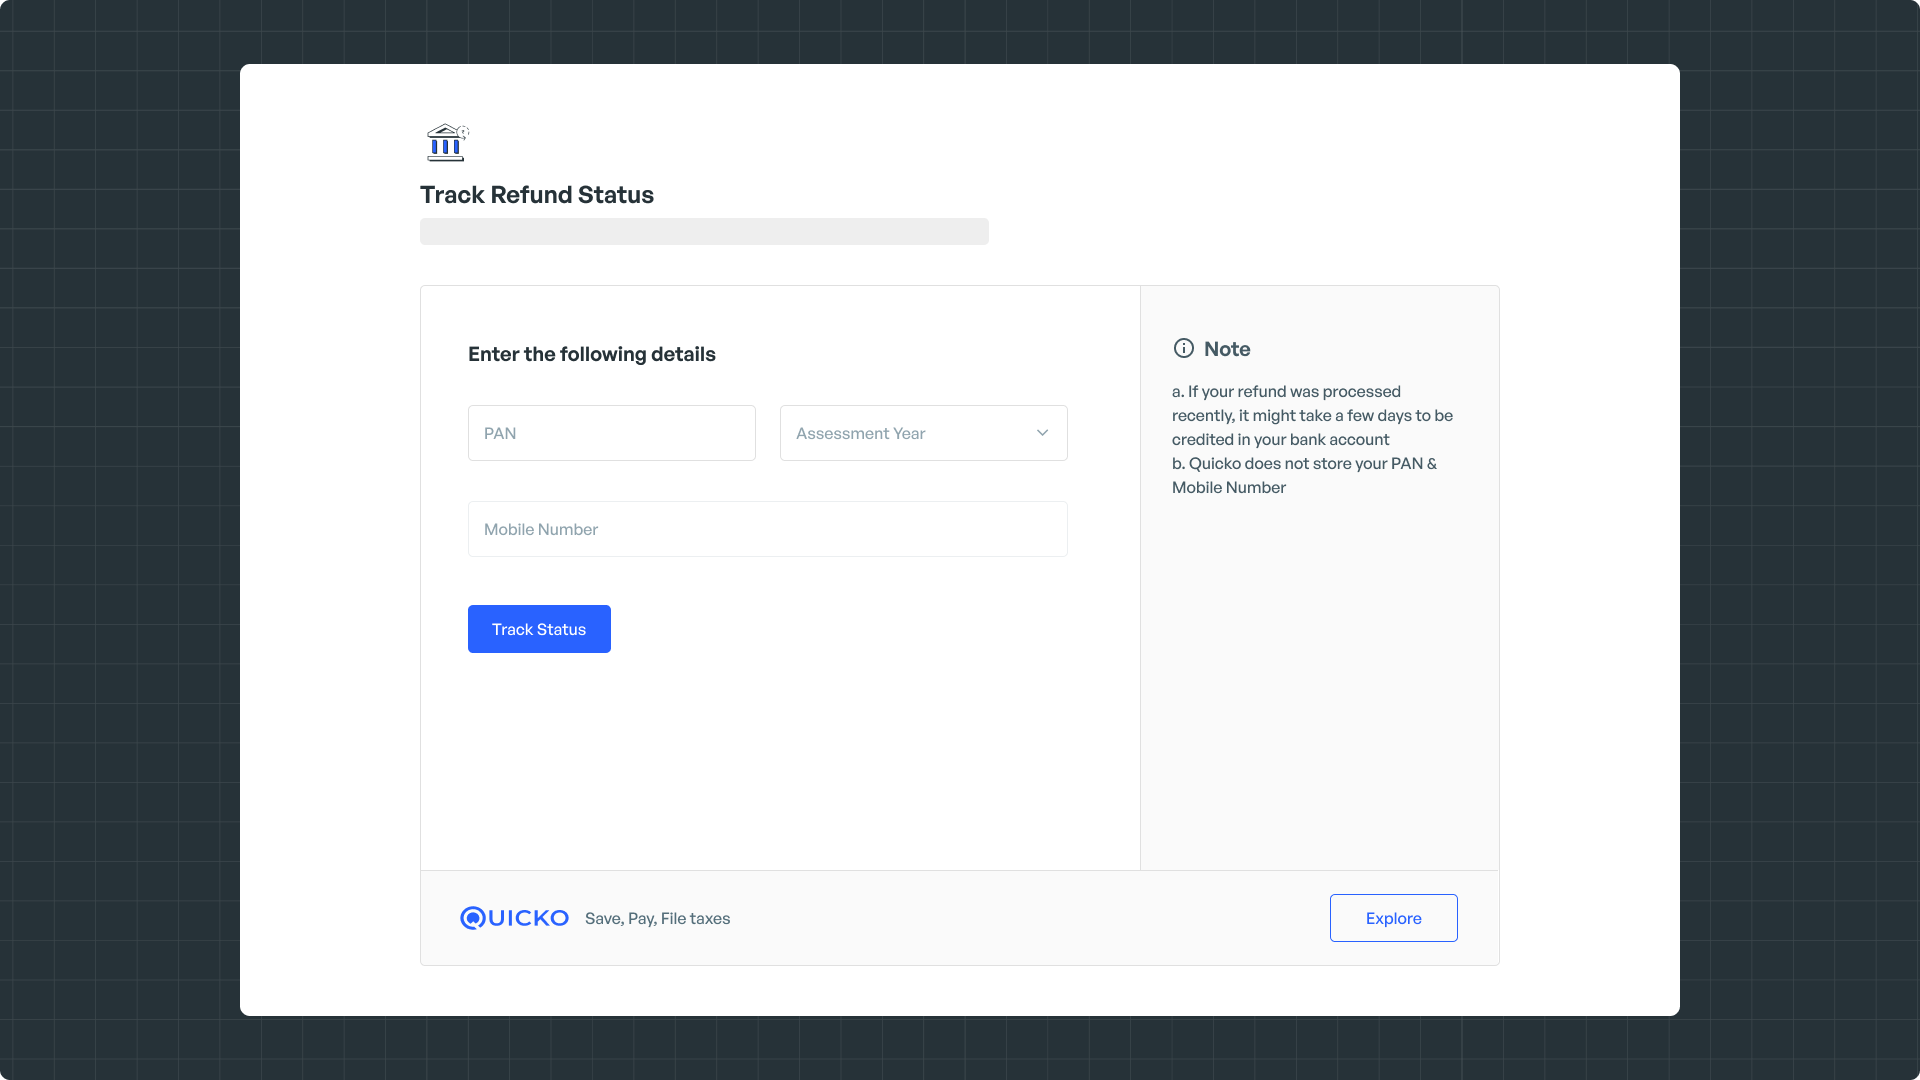This screenshot has width=1920, height=1080.
Task: Click the chevron arrow in Assessment Year
Action: (x=1042, y=433)
